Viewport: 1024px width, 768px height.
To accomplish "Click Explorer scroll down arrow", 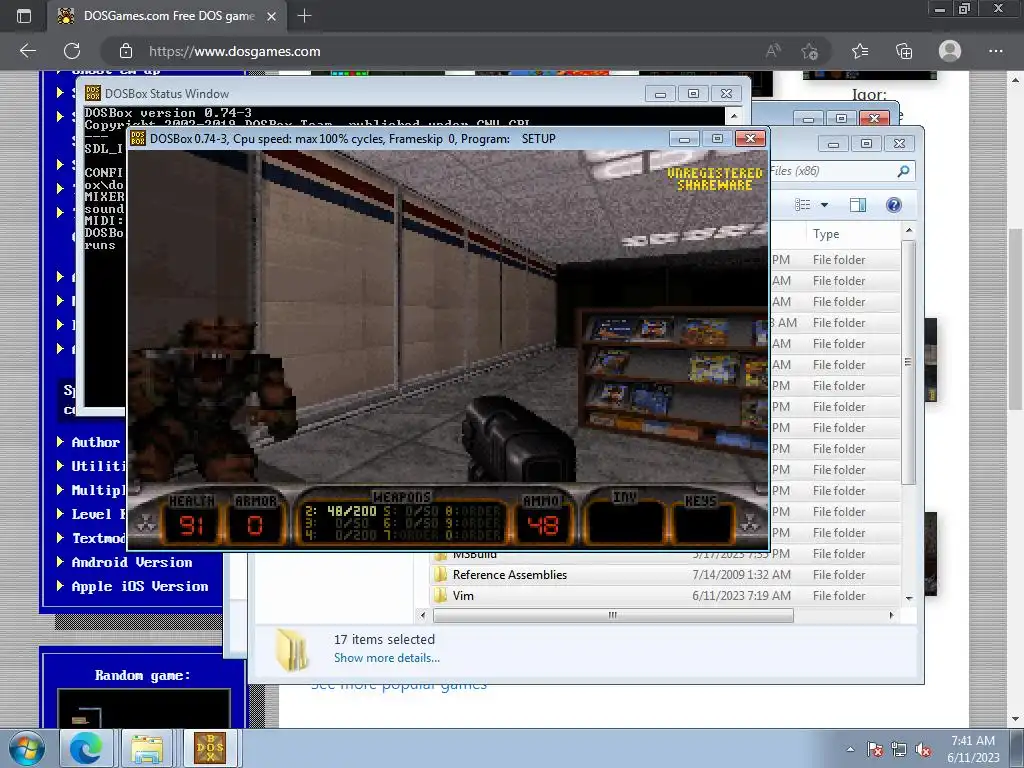I will pyautogui.click(x=908, y=598).
